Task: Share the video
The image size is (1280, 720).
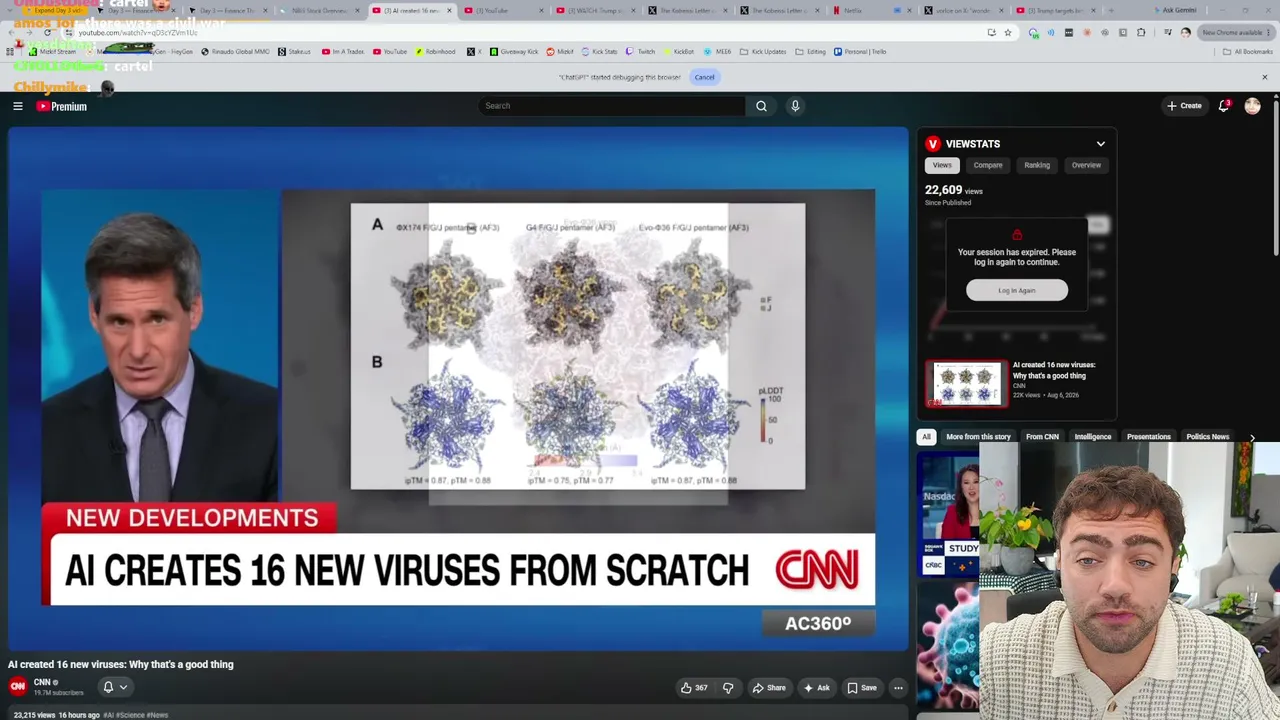Action: [x=771, y=688]
